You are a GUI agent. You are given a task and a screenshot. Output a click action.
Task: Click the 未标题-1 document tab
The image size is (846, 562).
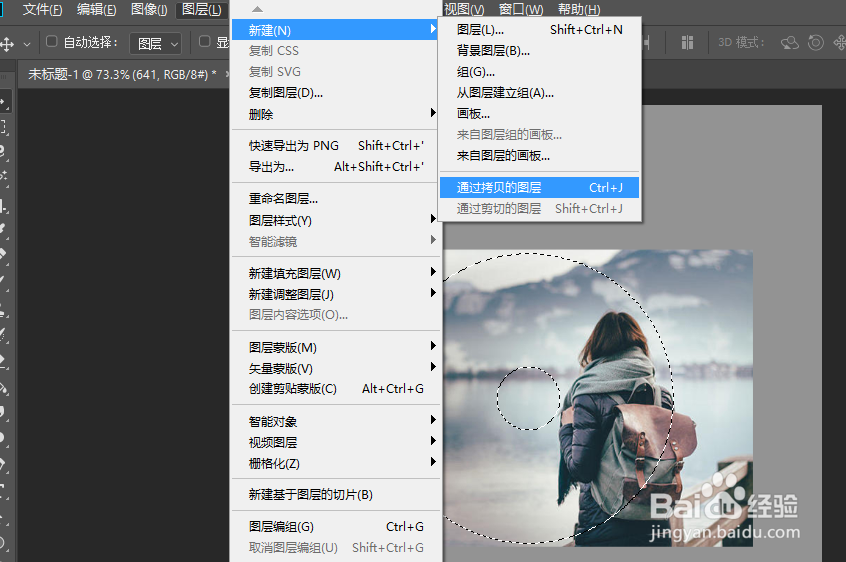122,74
